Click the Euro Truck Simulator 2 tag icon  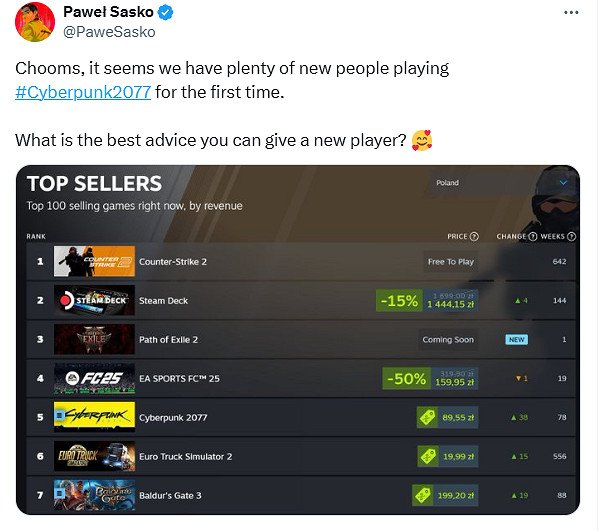[x=425, y=456]
